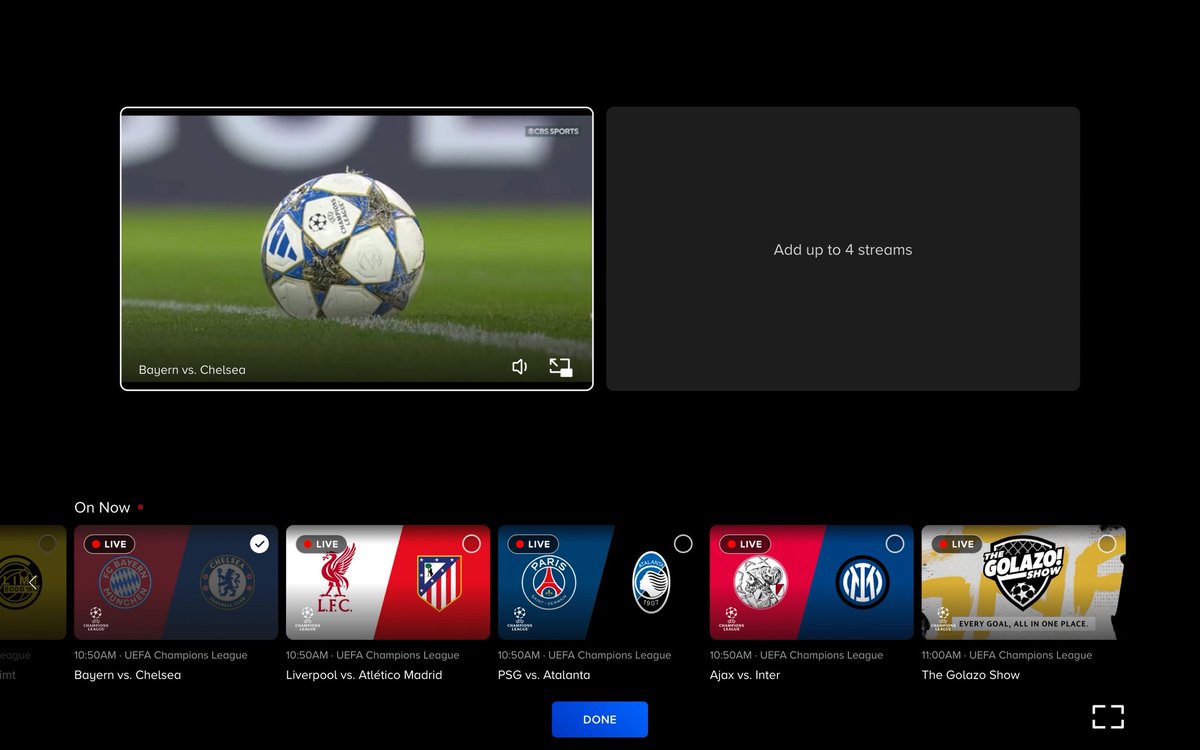The width and height of the screenshot is (1200, 750).
Task: Click 'The Golazo Show' title text
Action: coord(971,675)
